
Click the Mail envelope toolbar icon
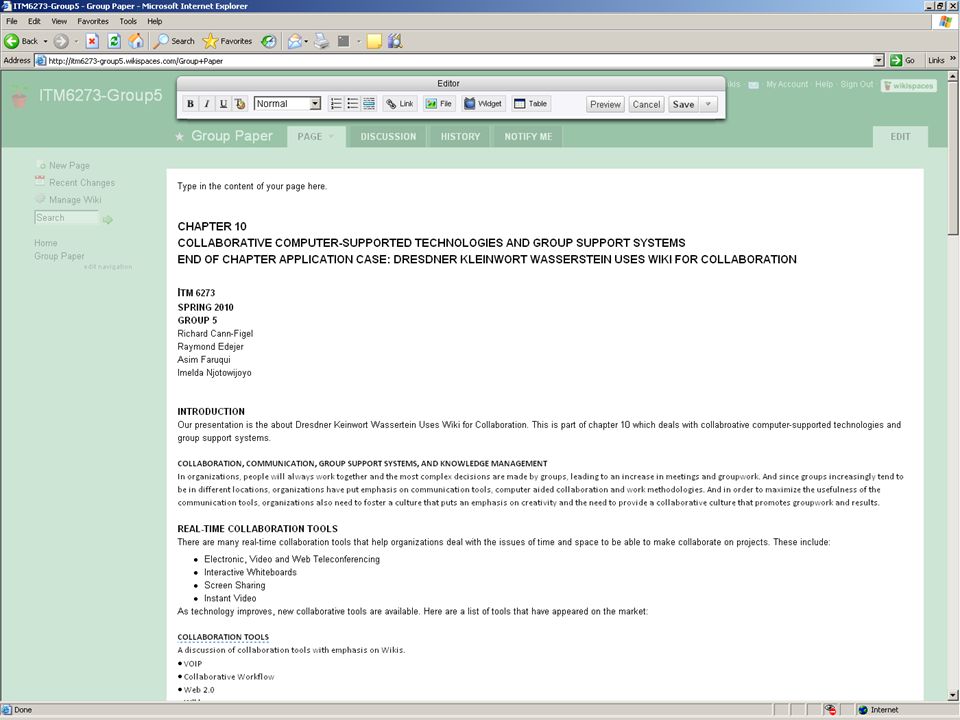tap(294, 41)
